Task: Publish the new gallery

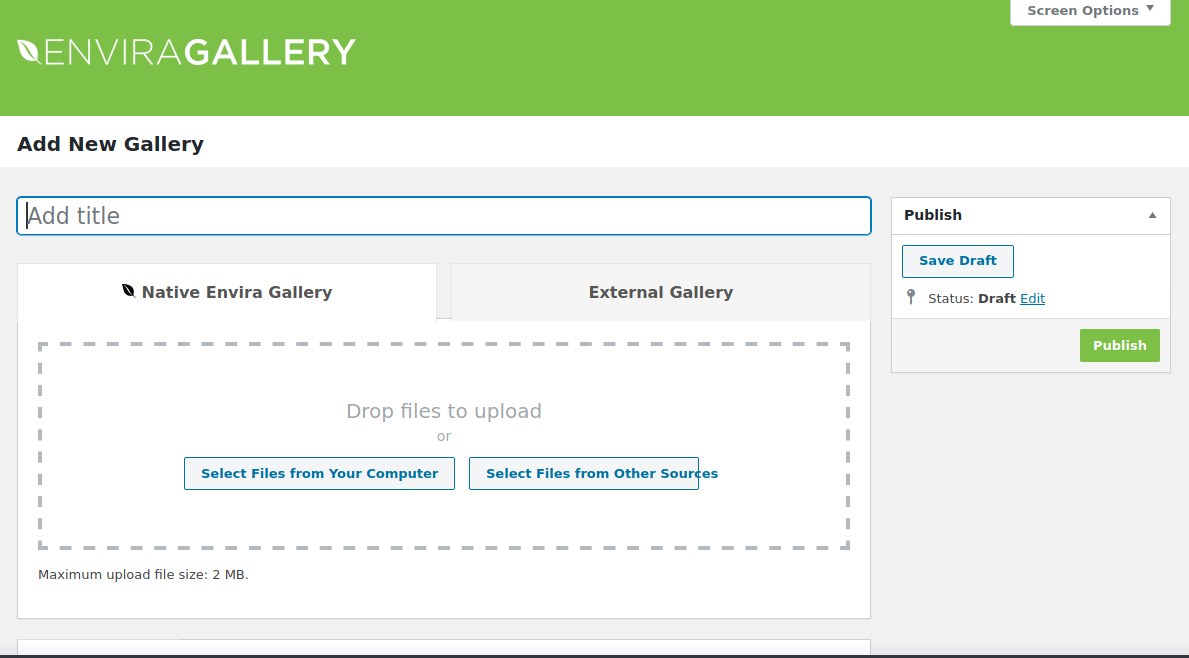Action: [x=1119, y=344]
